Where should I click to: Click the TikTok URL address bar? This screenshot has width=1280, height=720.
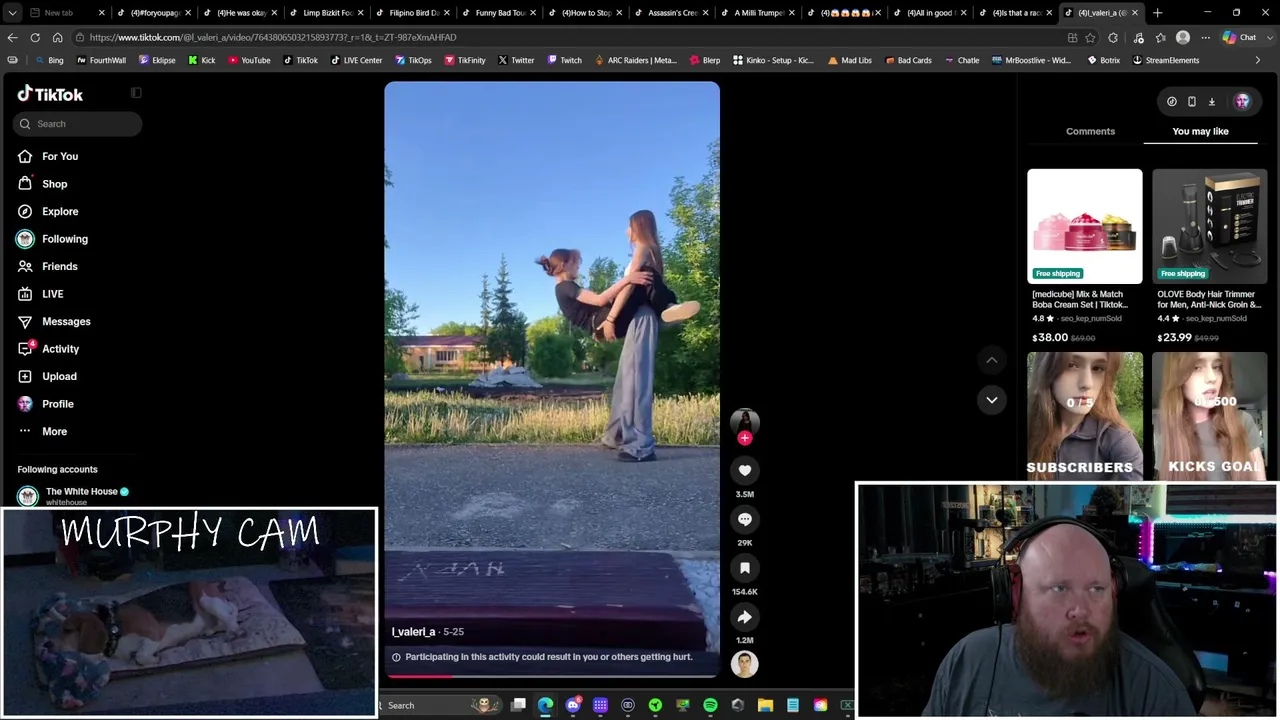570,38
